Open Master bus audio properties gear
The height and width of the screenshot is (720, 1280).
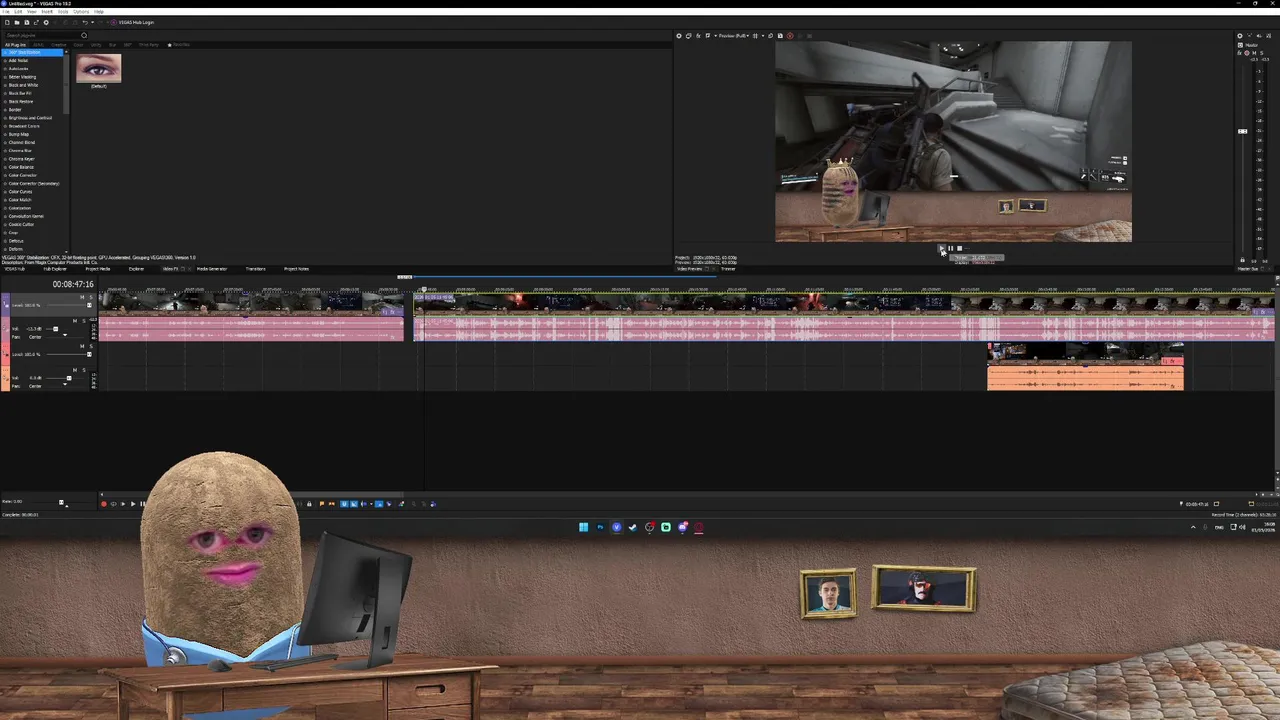coord(1240,36)
